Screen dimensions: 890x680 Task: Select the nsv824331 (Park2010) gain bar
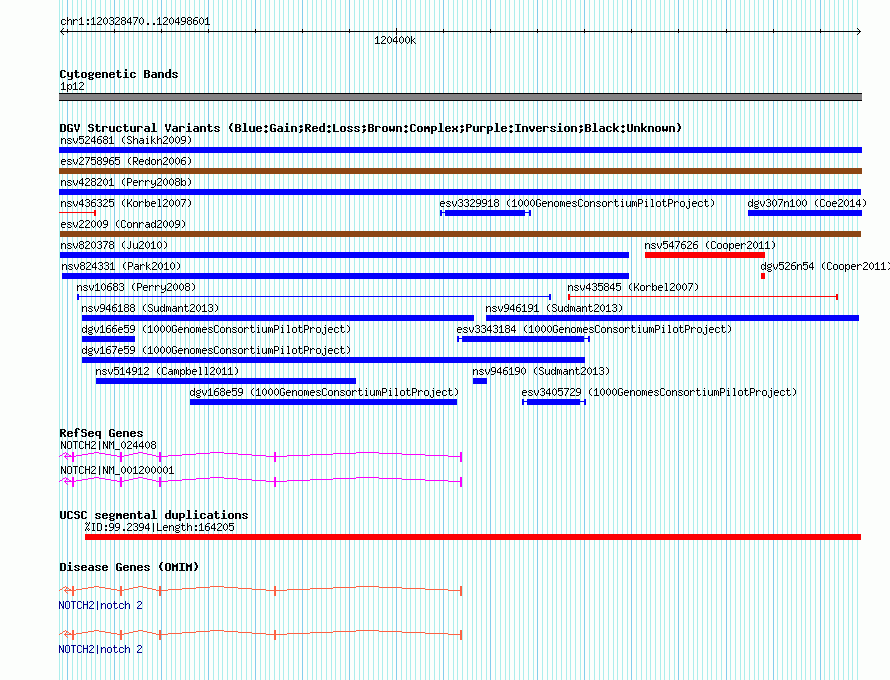tap(345, 276)
